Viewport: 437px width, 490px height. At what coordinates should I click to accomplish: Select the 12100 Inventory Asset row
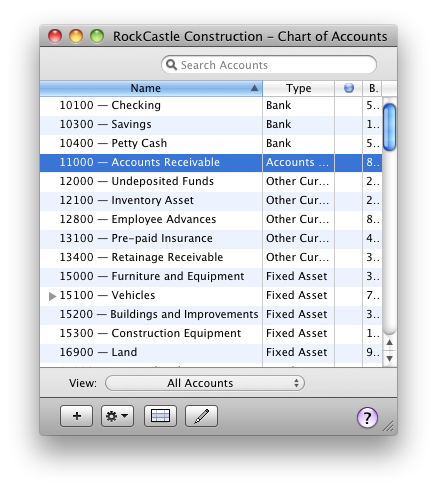pos(211,200)
